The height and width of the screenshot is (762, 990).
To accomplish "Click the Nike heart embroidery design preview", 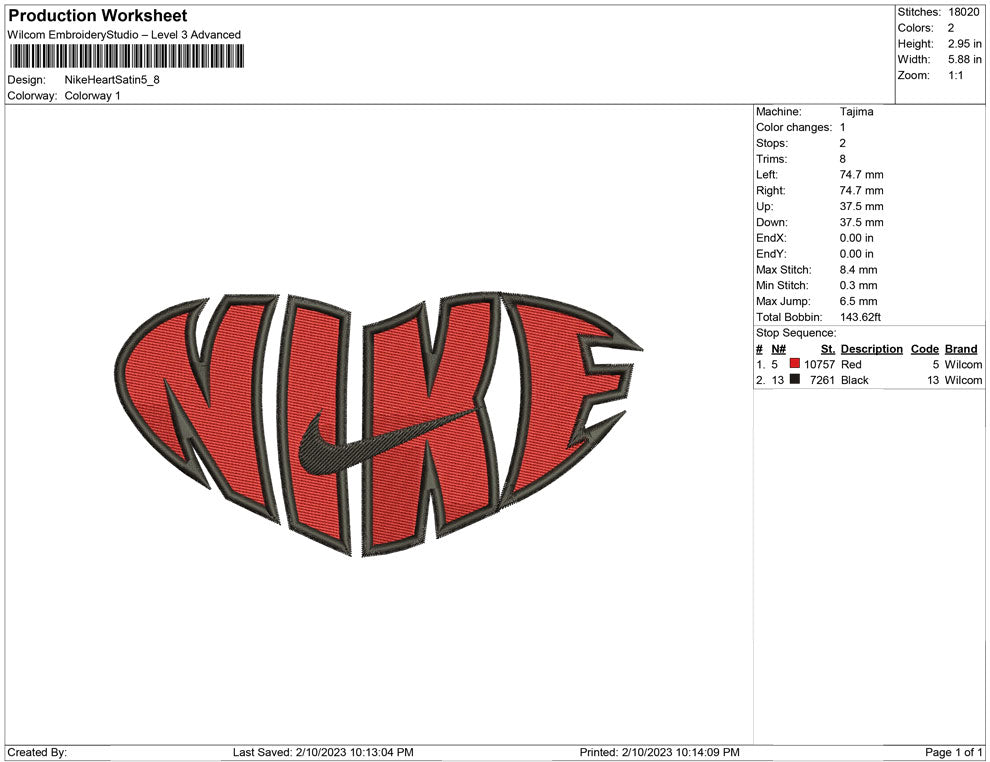I will pyautogui.click(x=378, y=424).
